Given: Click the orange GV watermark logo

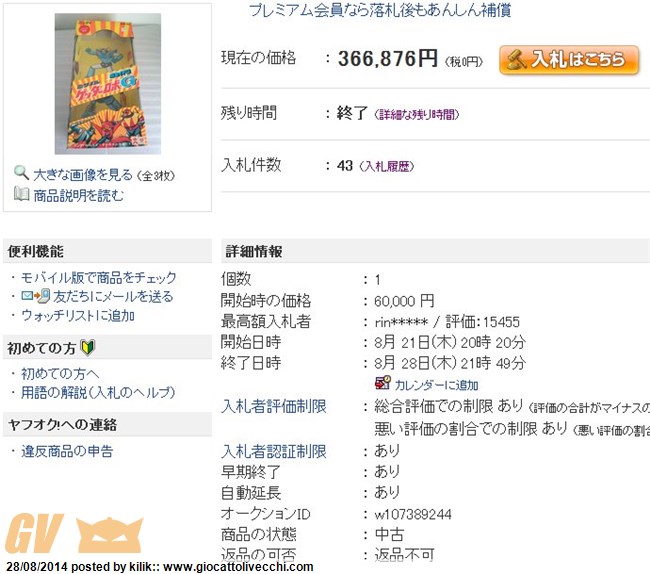Looking at the screenshot, I should click(75, 533).
